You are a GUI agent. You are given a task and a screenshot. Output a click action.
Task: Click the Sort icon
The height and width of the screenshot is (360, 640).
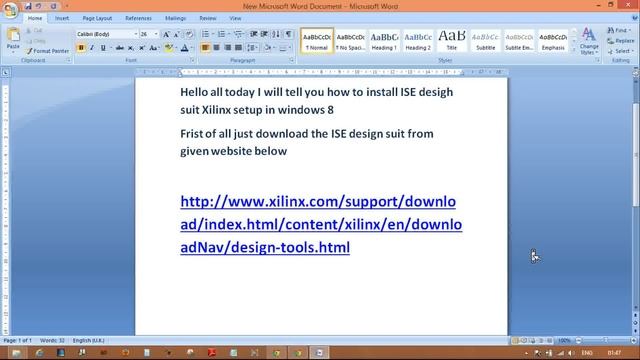point(276,34)
